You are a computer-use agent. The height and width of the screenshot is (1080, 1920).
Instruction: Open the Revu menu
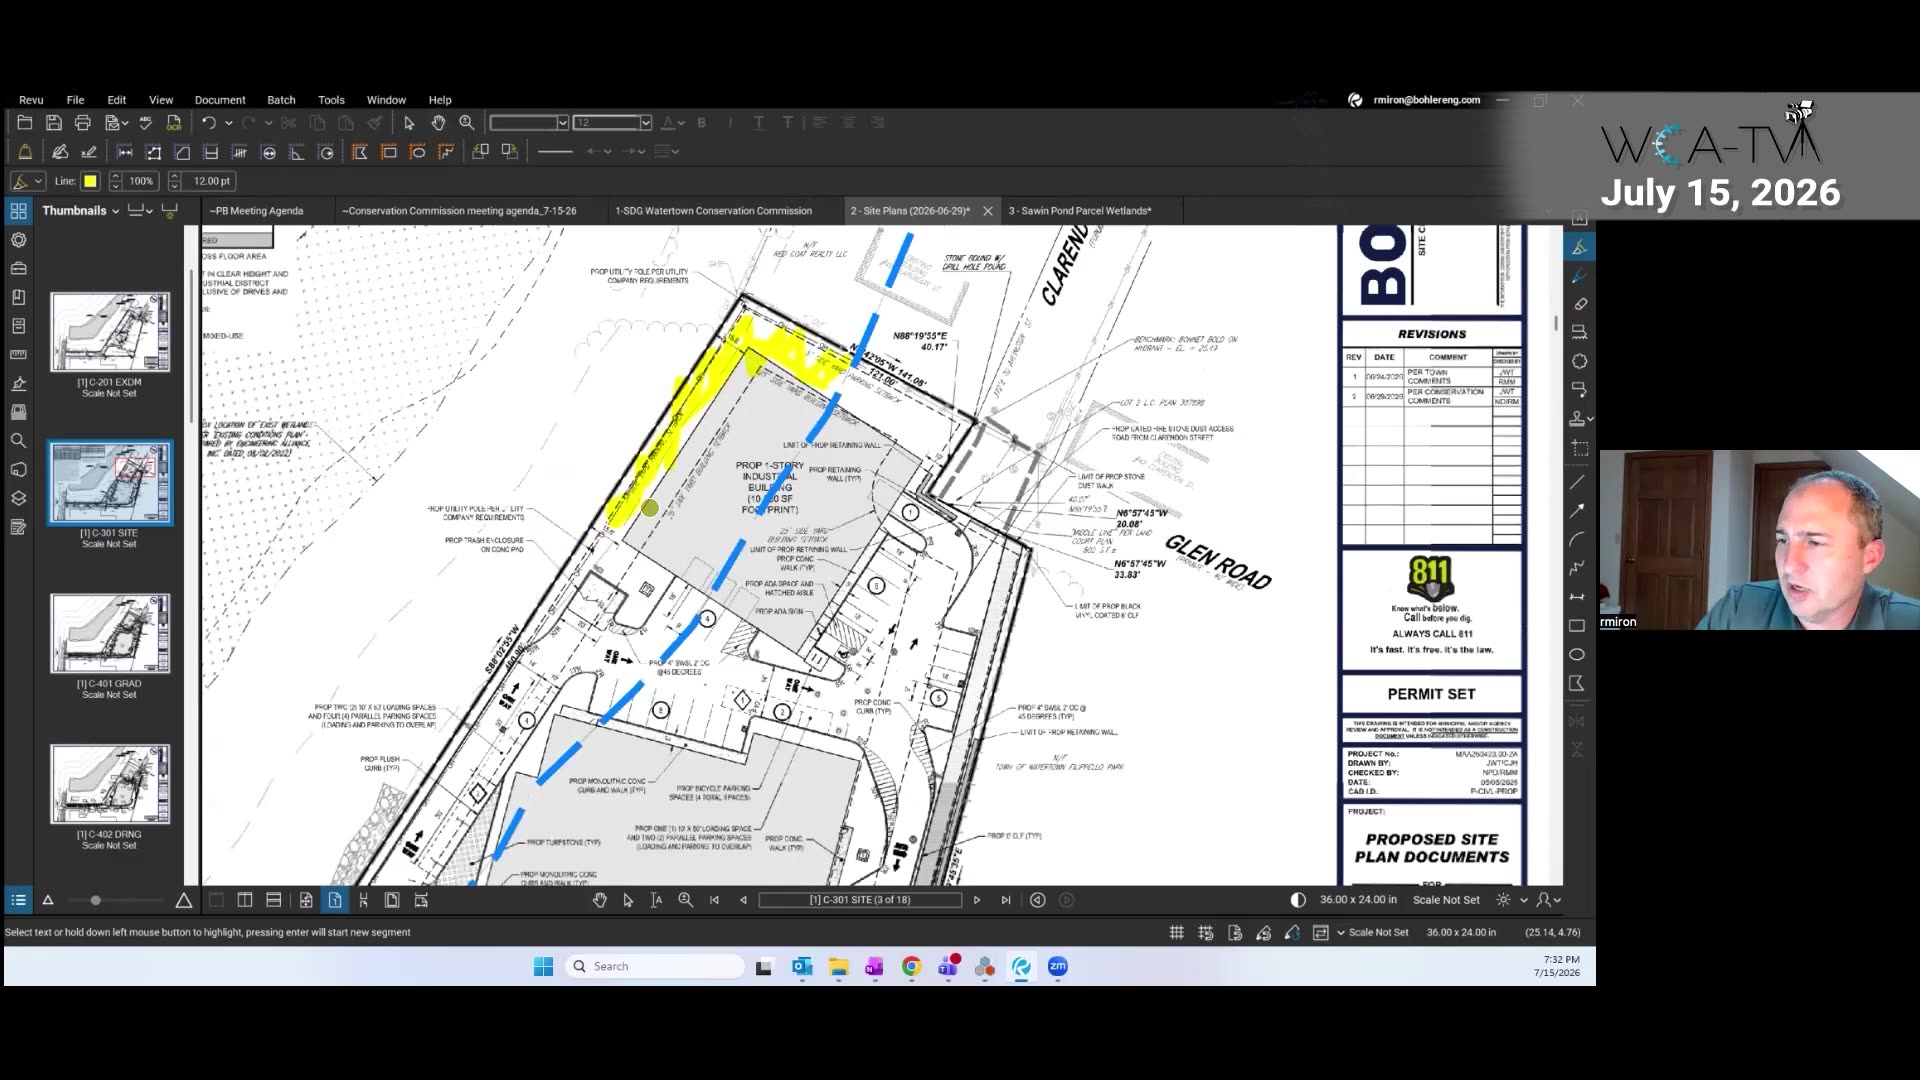[31, 100]
